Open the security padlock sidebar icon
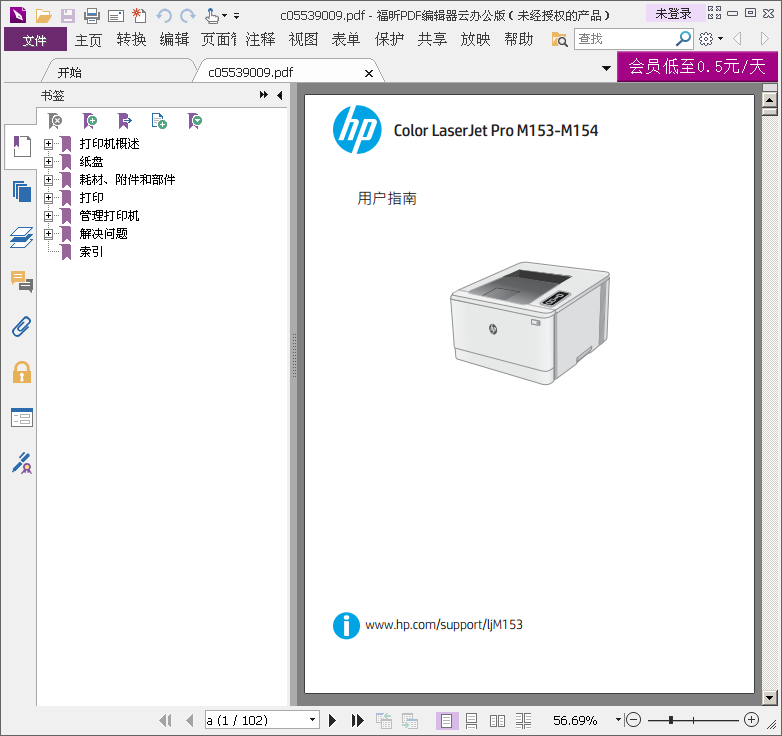This screenshot has width=782, height=736. point(21,372)
